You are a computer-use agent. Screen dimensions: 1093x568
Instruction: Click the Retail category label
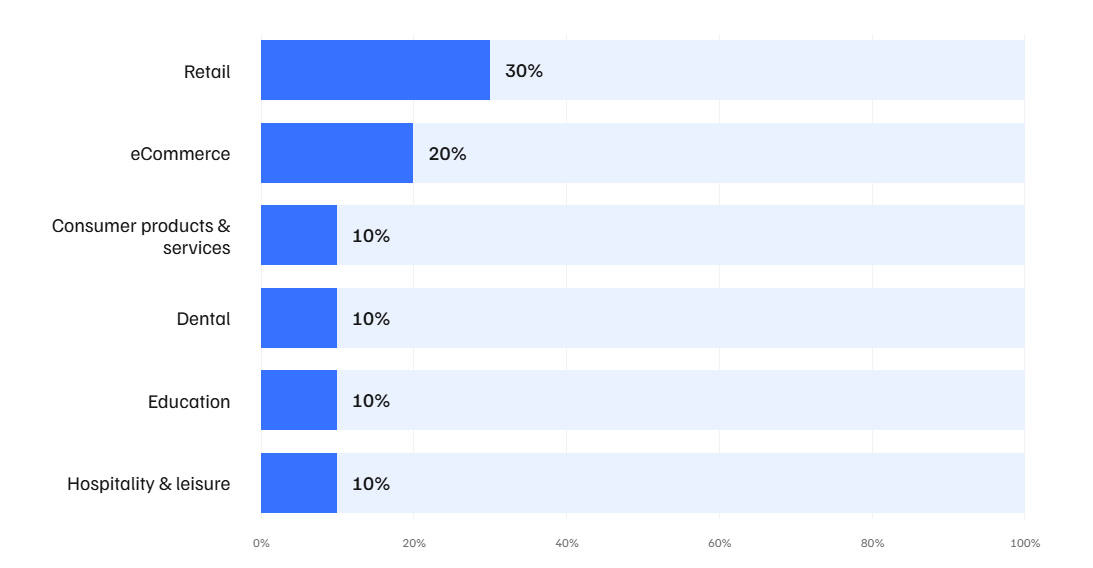pyautogui.click(x=207, y=72)
